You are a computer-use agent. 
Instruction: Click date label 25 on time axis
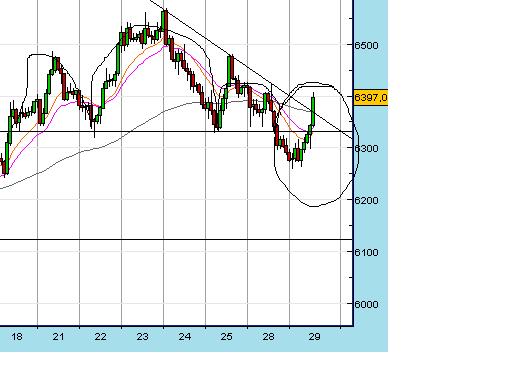226,337
